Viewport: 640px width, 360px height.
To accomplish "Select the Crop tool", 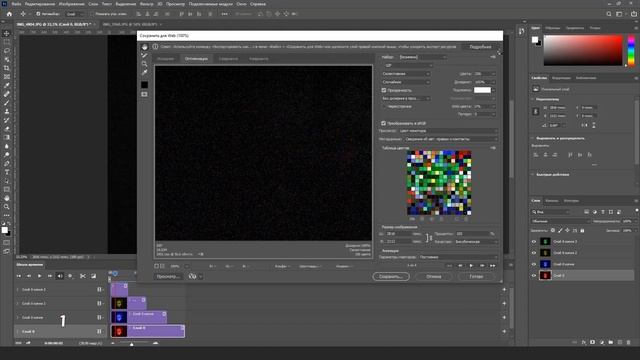I will click(7, 68).
